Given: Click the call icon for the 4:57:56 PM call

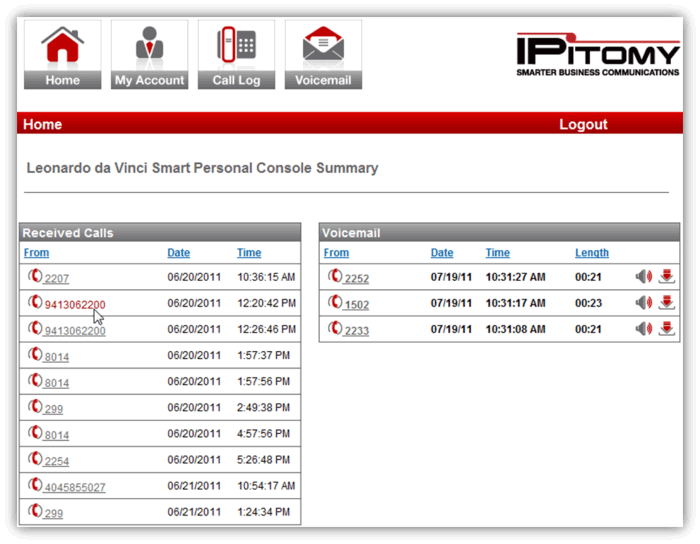Looking at the screenshot, I should (35, 432).
